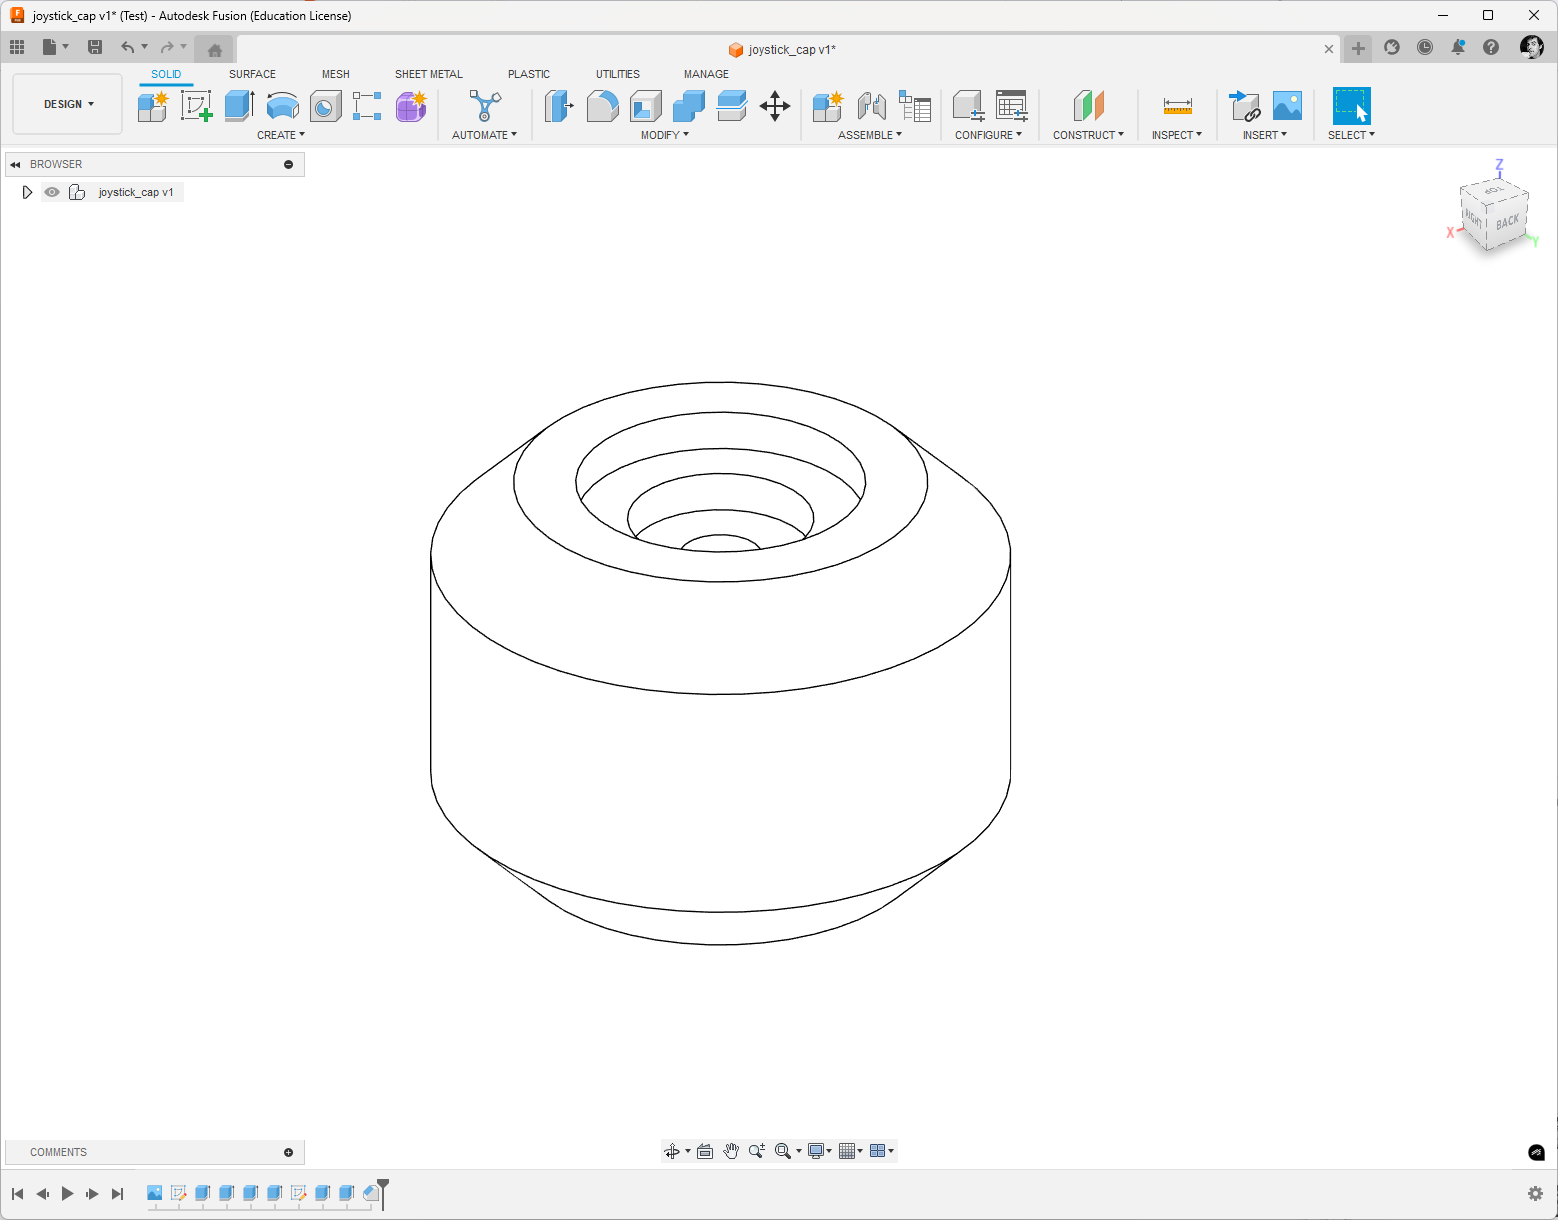Collapse the Browser panel with double arrows
This screenshot has height=1220, width=1558.
click(x=15, y=164)
